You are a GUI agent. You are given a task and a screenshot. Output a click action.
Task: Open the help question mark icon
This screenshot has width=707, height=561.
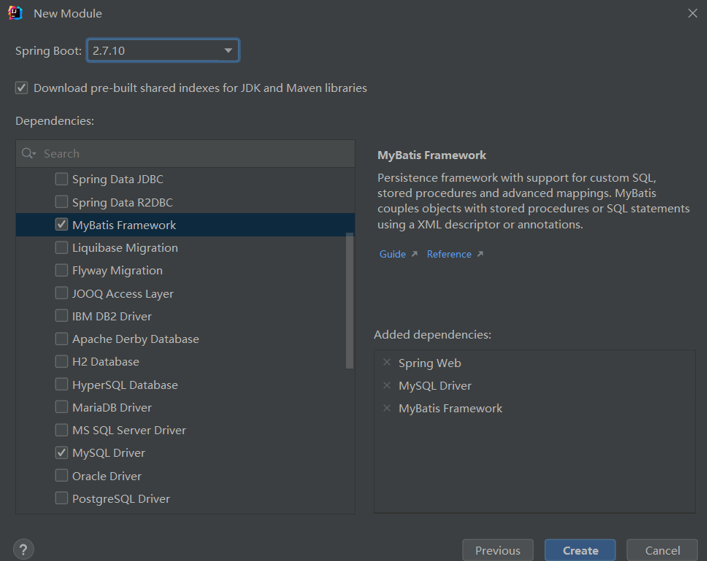pos(23,549)
